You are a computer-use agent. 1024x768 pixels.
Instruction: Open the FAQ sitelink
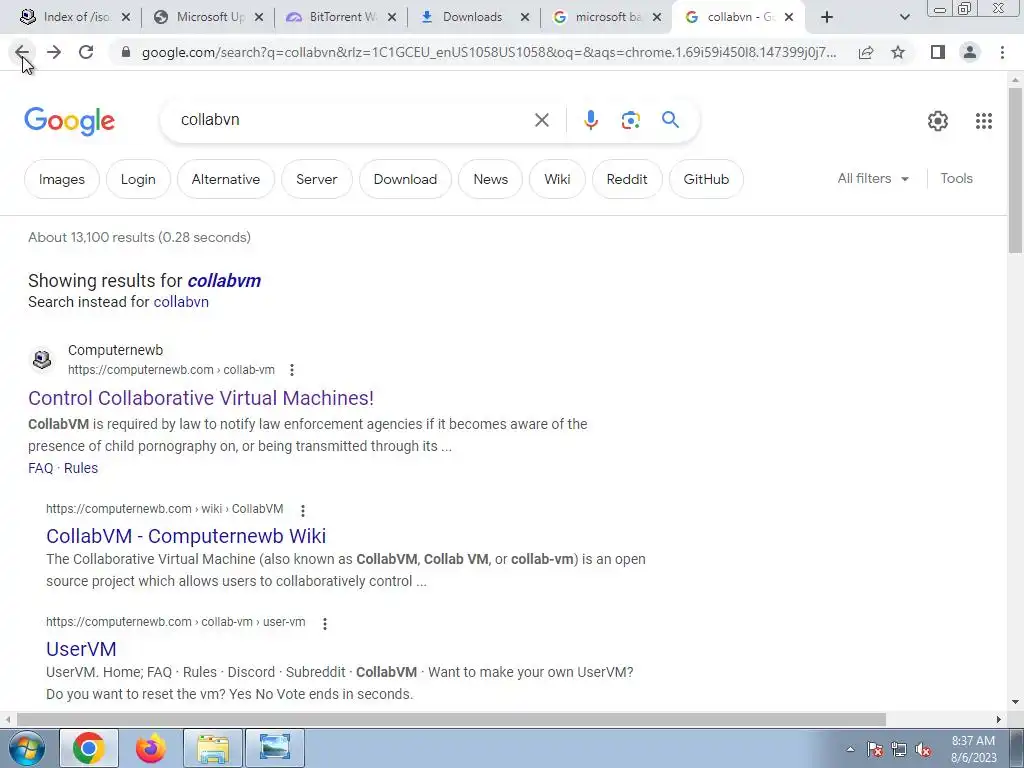tap(40, 468)
